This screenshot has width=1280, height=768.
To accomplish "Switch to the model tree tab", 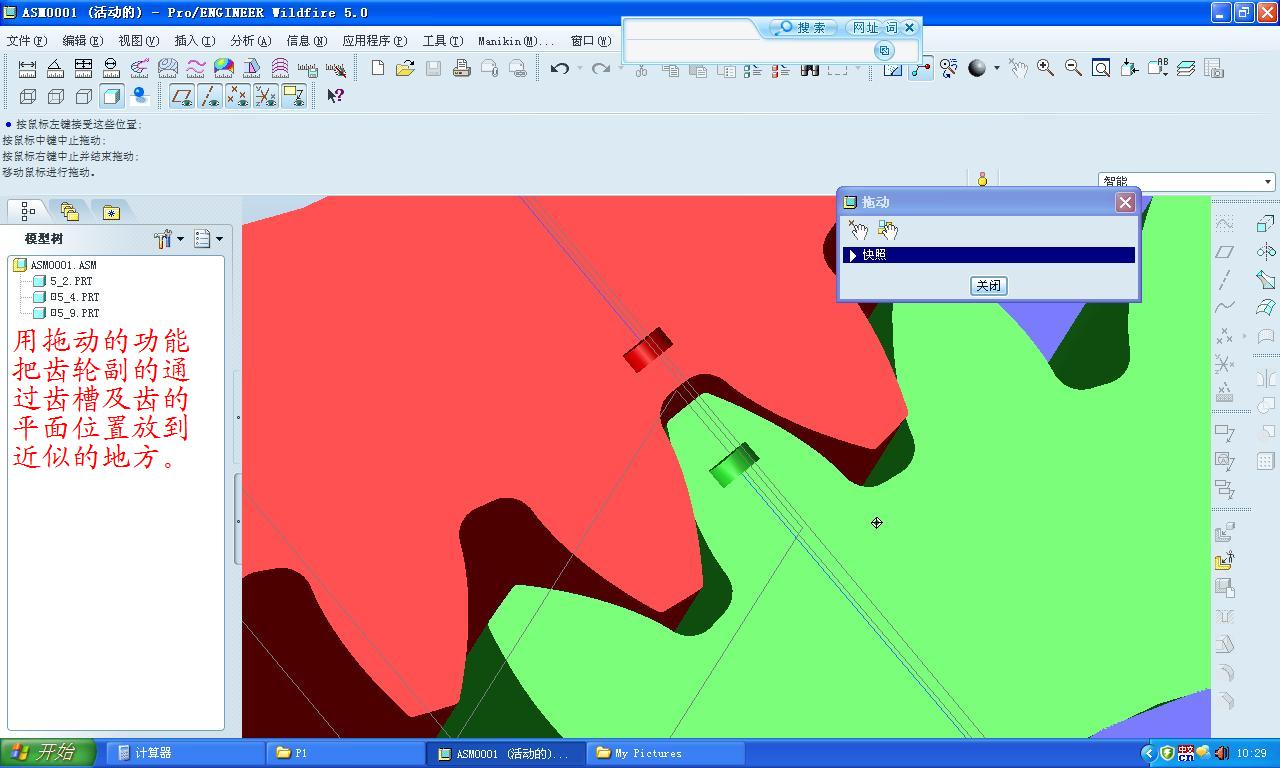I will point(28,211).
